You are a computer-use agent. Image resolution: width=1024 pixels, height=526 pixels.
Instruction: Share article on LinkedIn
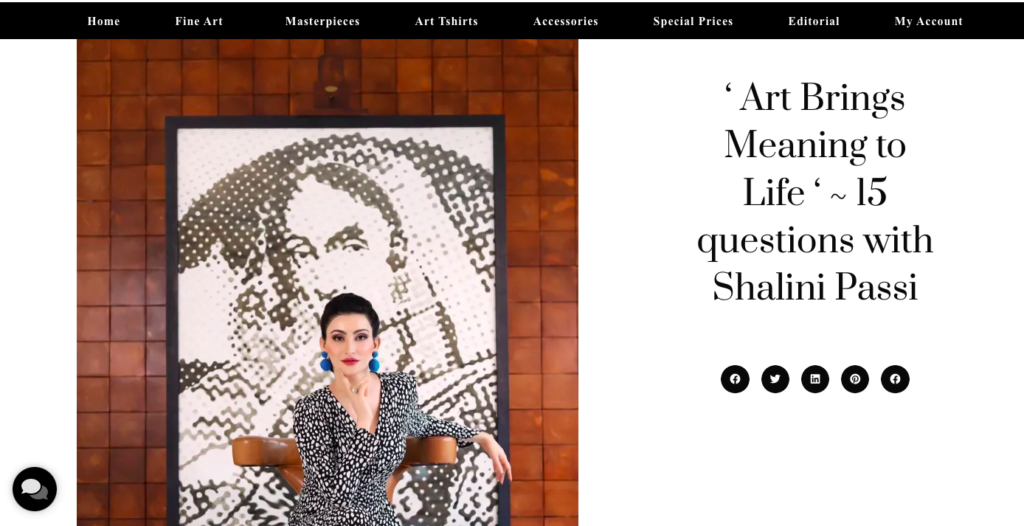[815, 379]
